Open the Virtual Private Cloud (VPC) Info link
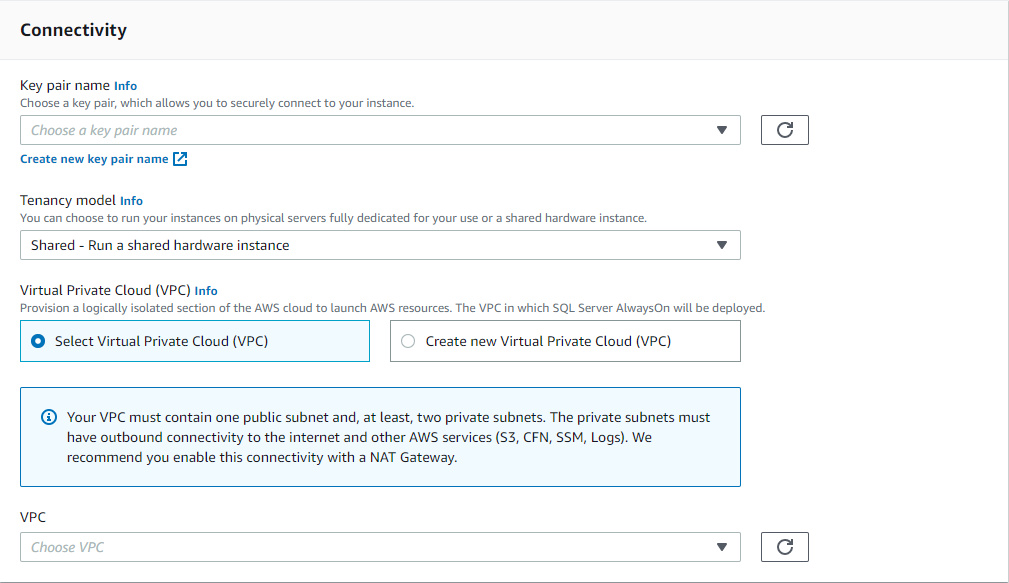The image size is (1009, 583). pyautogui.click(x=205, y=290)
